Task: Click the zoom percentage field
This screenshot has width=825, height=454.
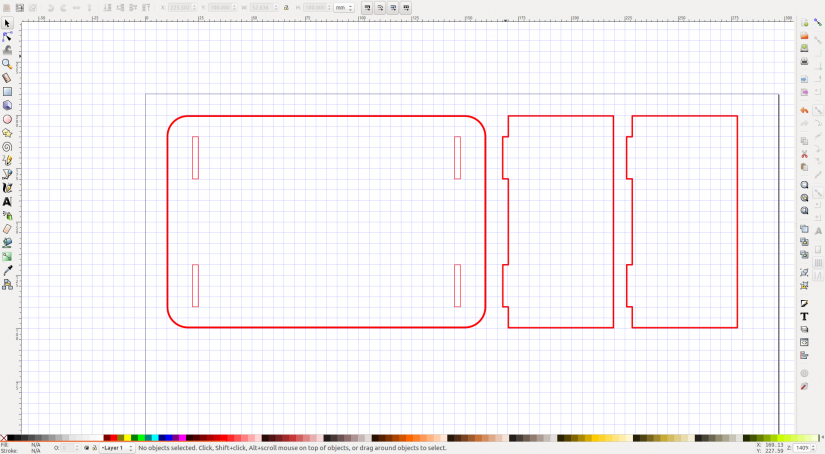Action: click(802, 448)
